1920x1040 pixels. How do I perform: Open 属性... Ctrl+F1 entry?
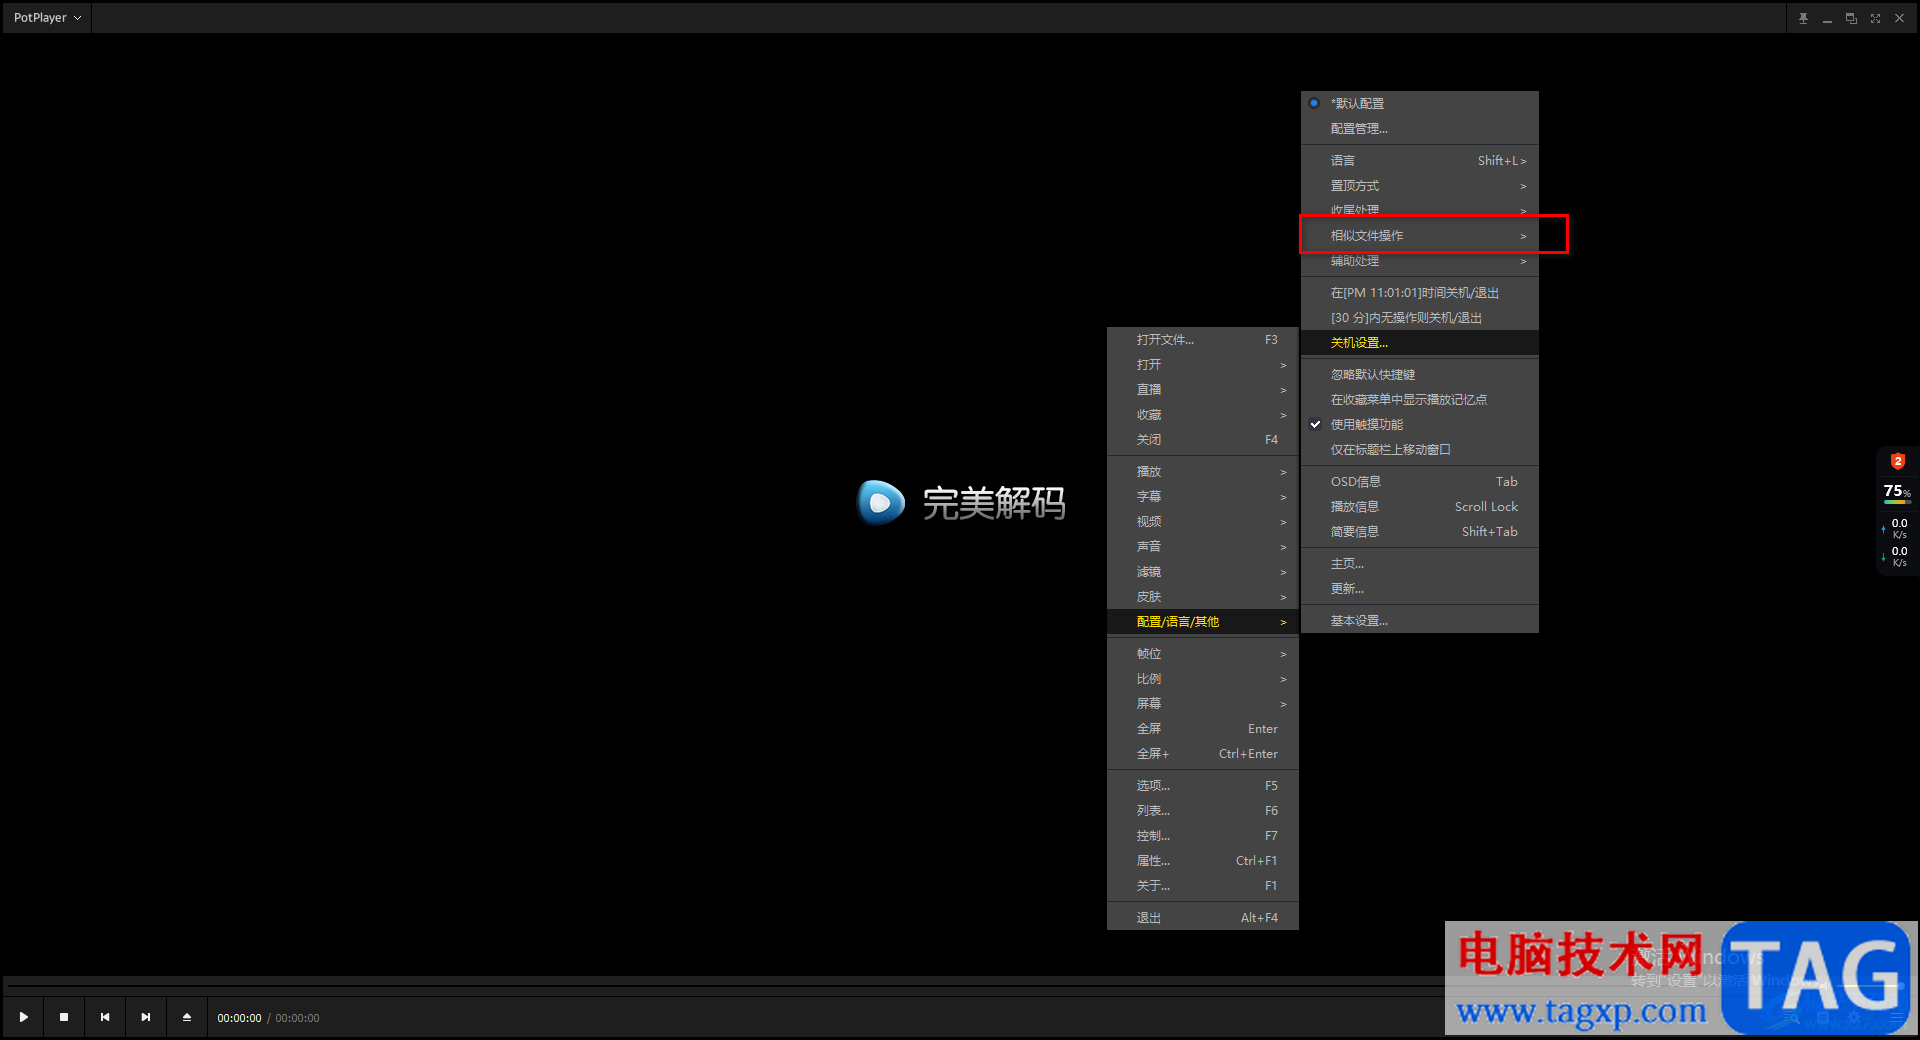pyautogui.click(x=1203, y=861)
